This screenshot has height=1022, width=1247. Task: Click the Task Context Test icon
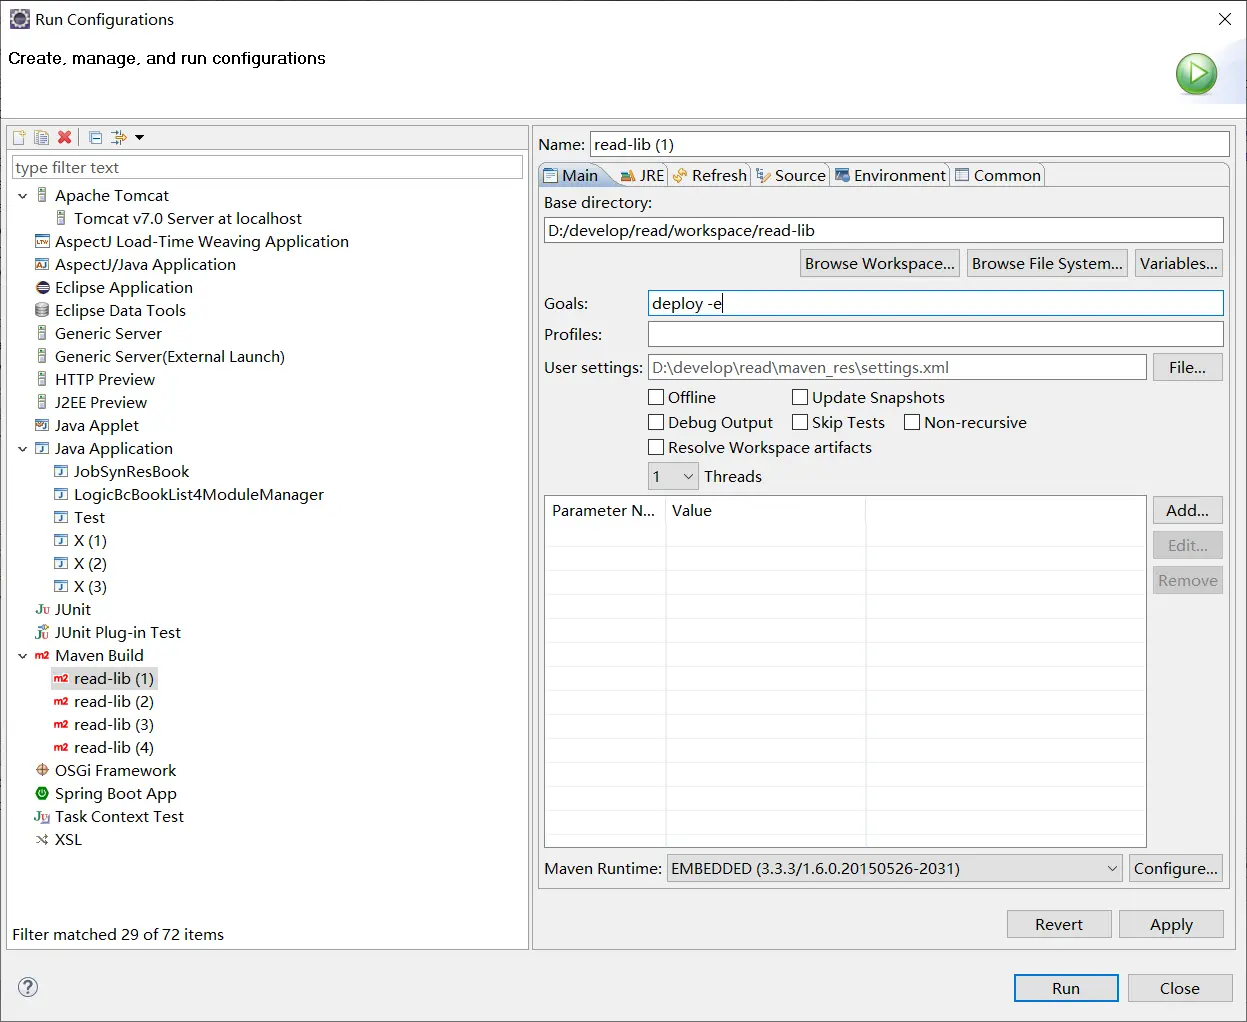tap(42, 816)
